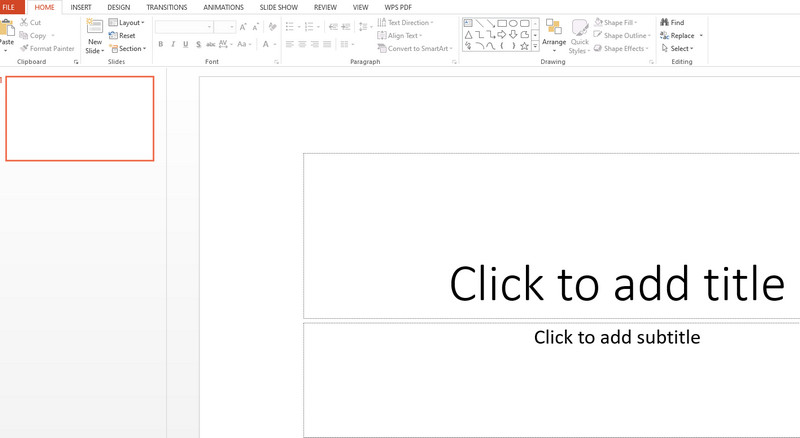Pick the star shape from shapes gallery

(524, 46)
